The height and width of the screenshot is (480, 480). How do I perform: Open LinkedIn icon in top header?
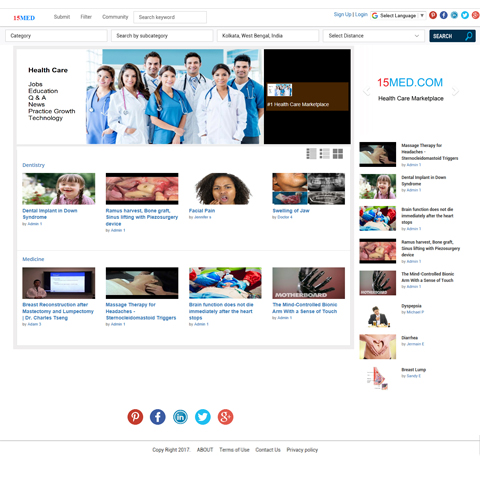pyautogui.click(x=454, y=15)
